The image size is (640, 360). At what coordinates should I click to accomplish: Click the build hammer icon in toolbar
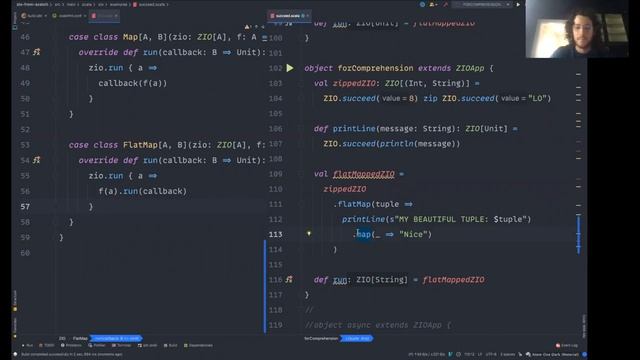coord(445,4)
